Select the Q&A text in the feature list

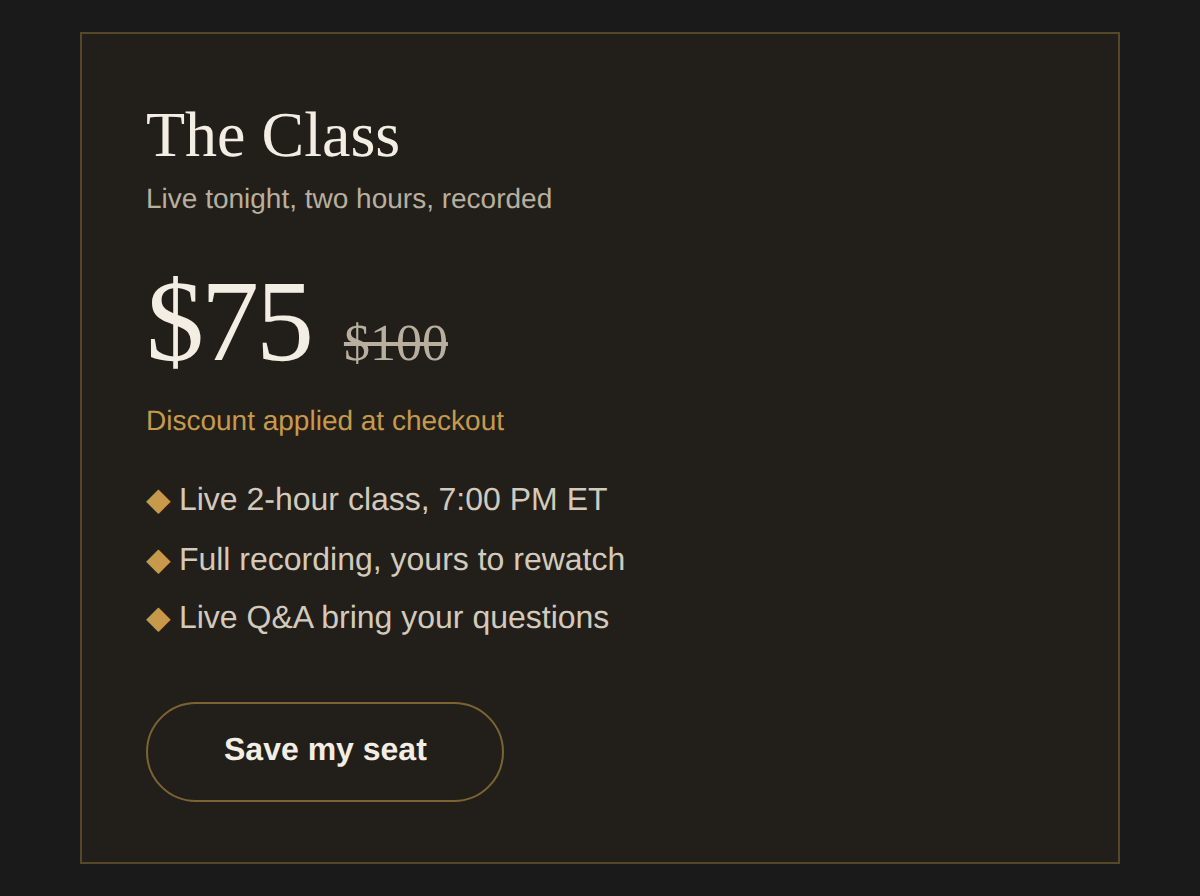tap(280, 618)
